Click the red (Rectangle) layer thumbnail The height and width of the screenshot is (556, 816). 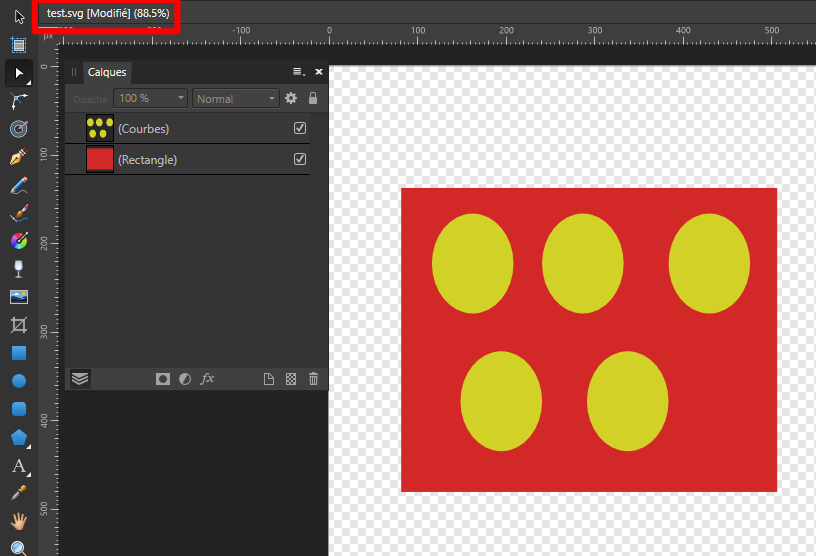click(99, 159)
